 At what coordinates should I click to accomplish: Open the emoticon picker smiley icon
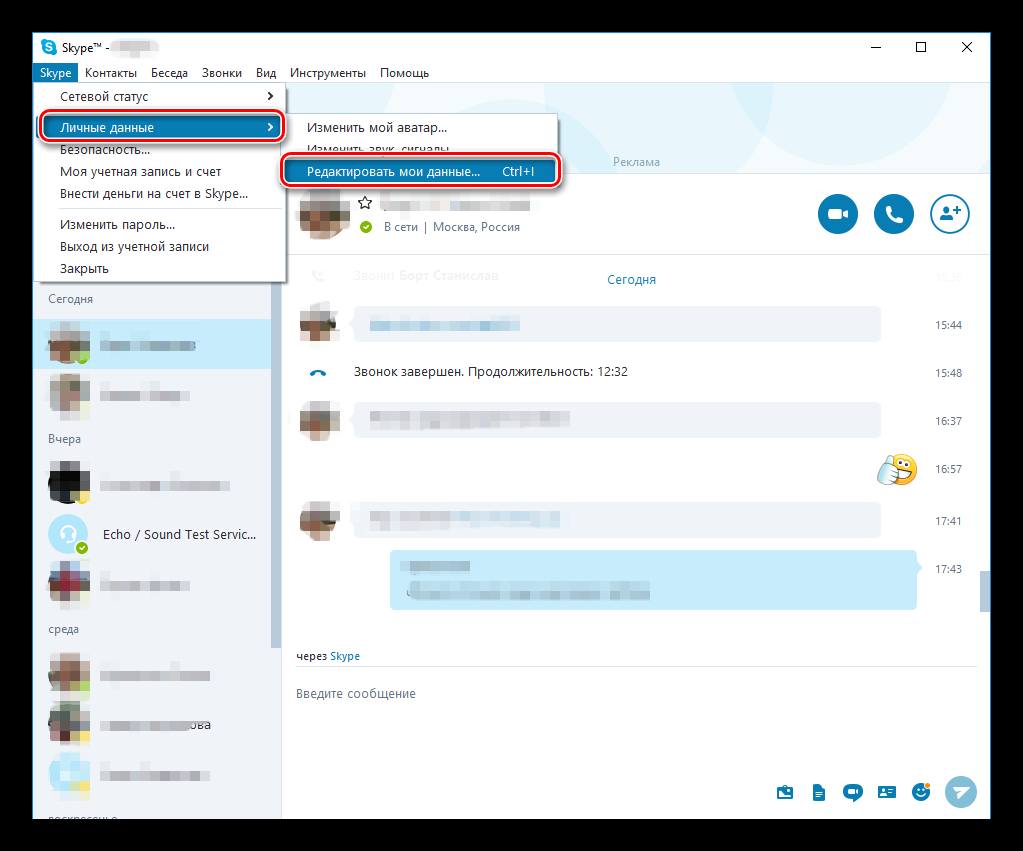[921, 792]
